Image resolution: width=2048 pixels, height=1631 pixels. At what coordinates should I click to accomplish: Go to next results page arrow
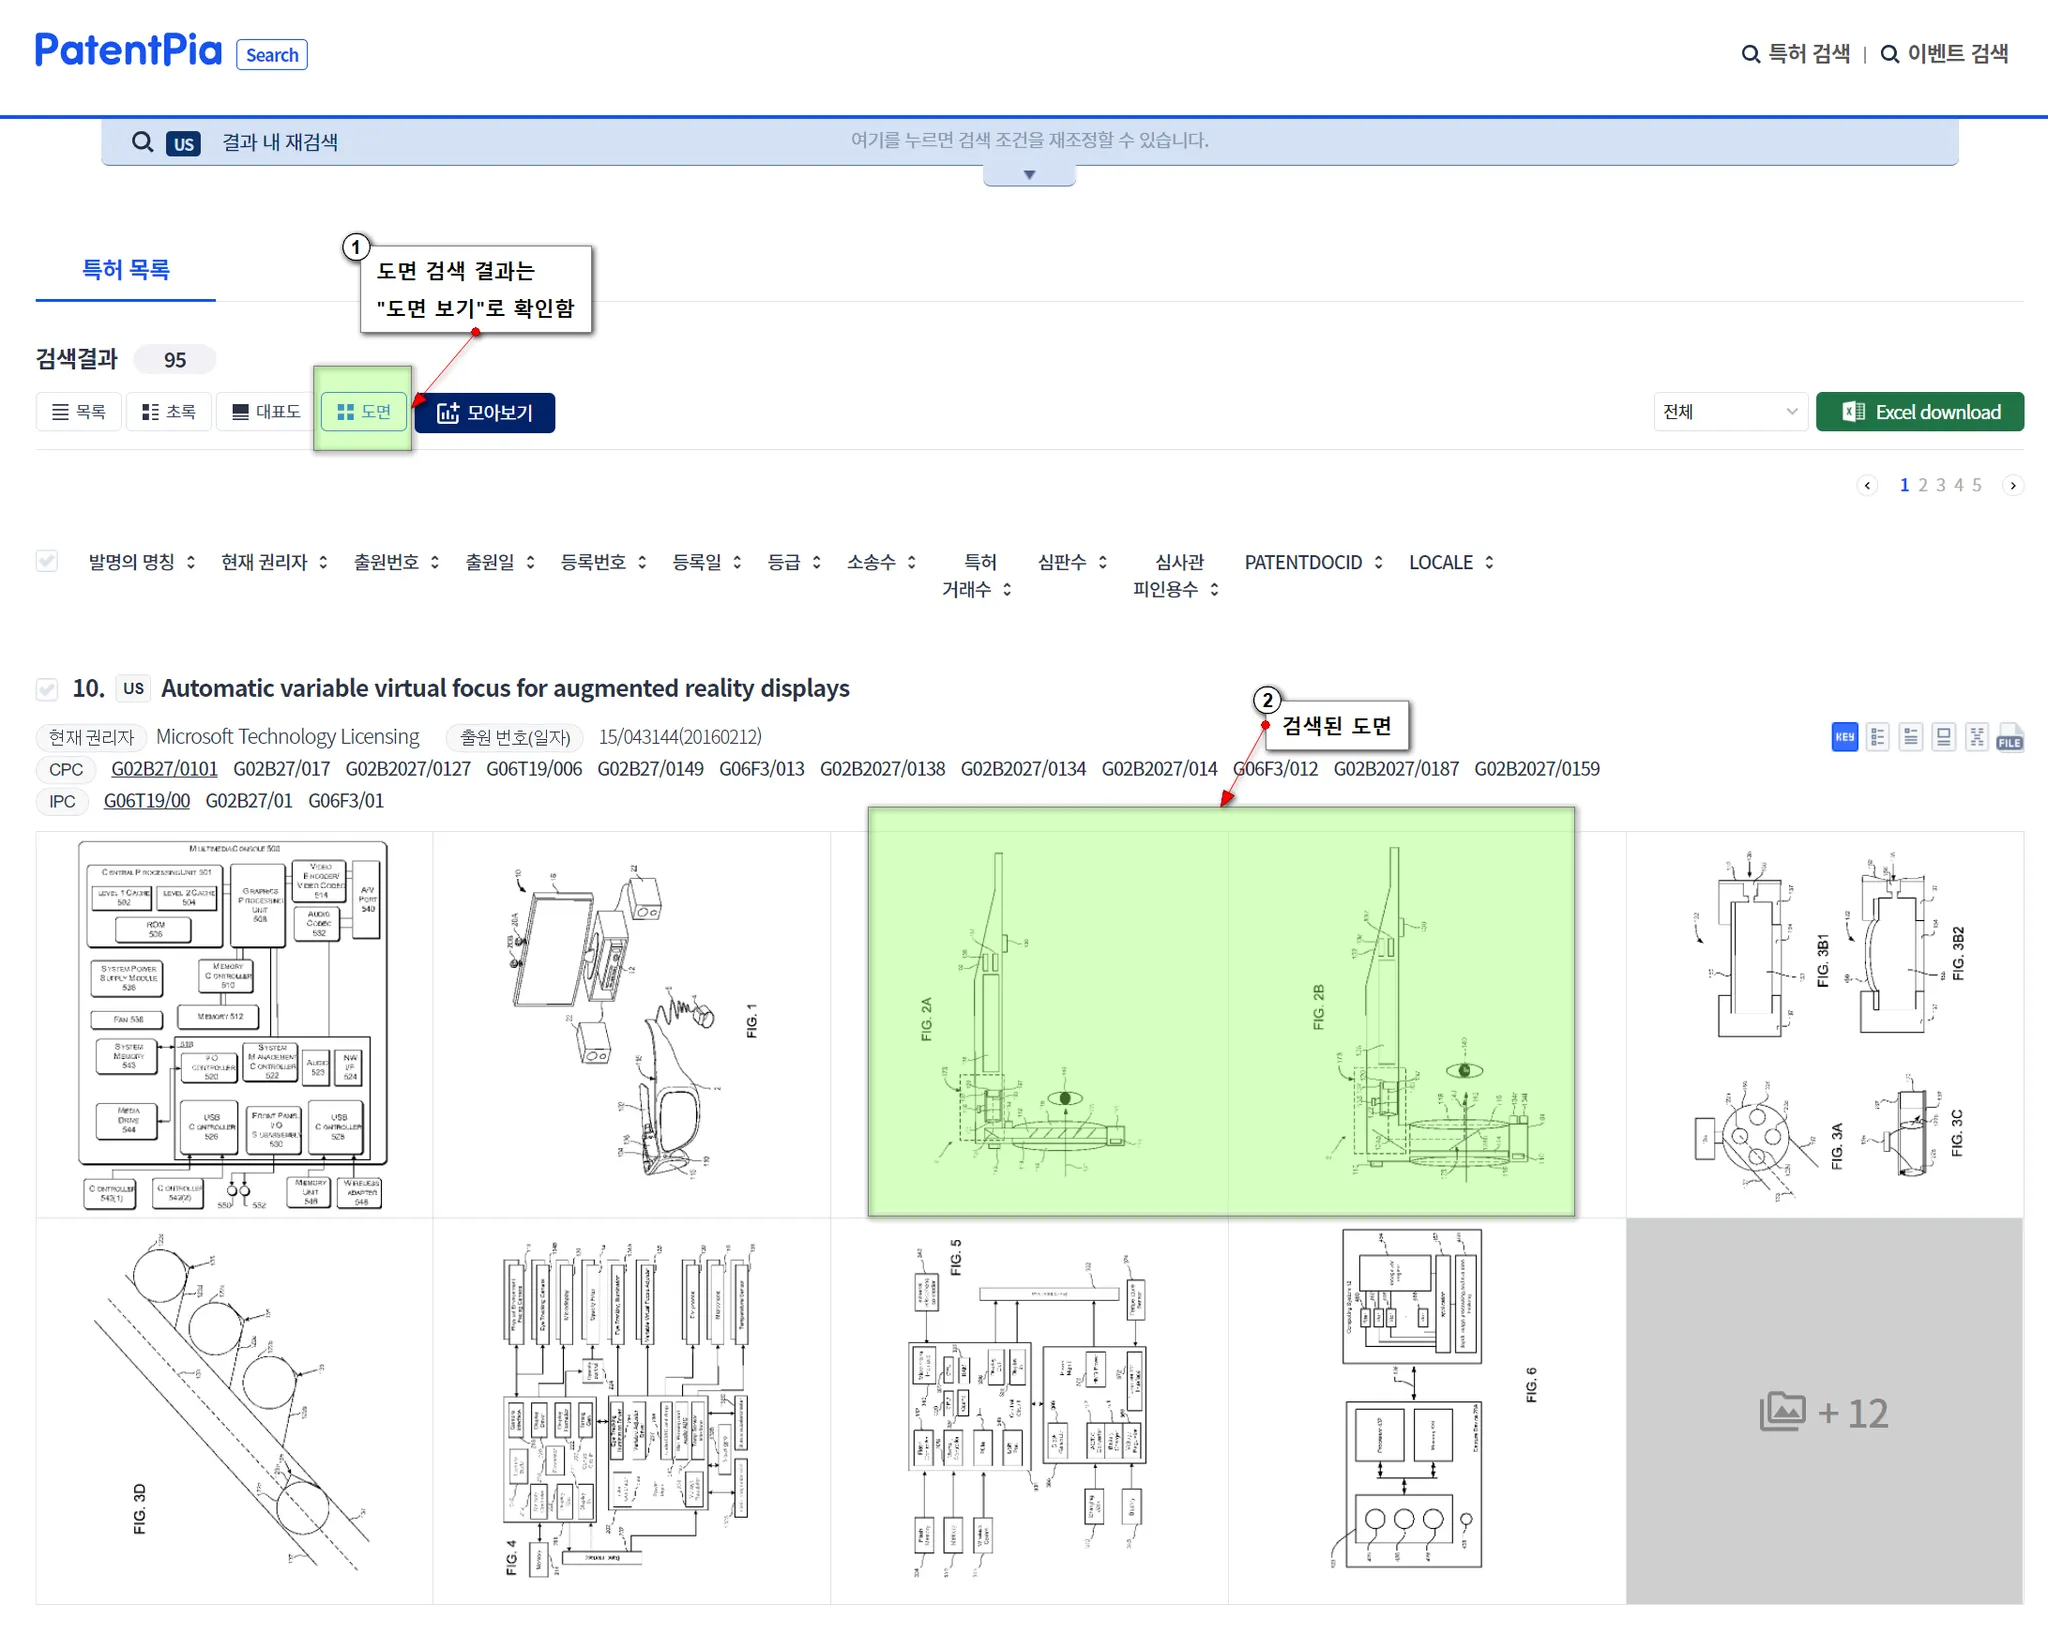click(x=2012, y=485)
